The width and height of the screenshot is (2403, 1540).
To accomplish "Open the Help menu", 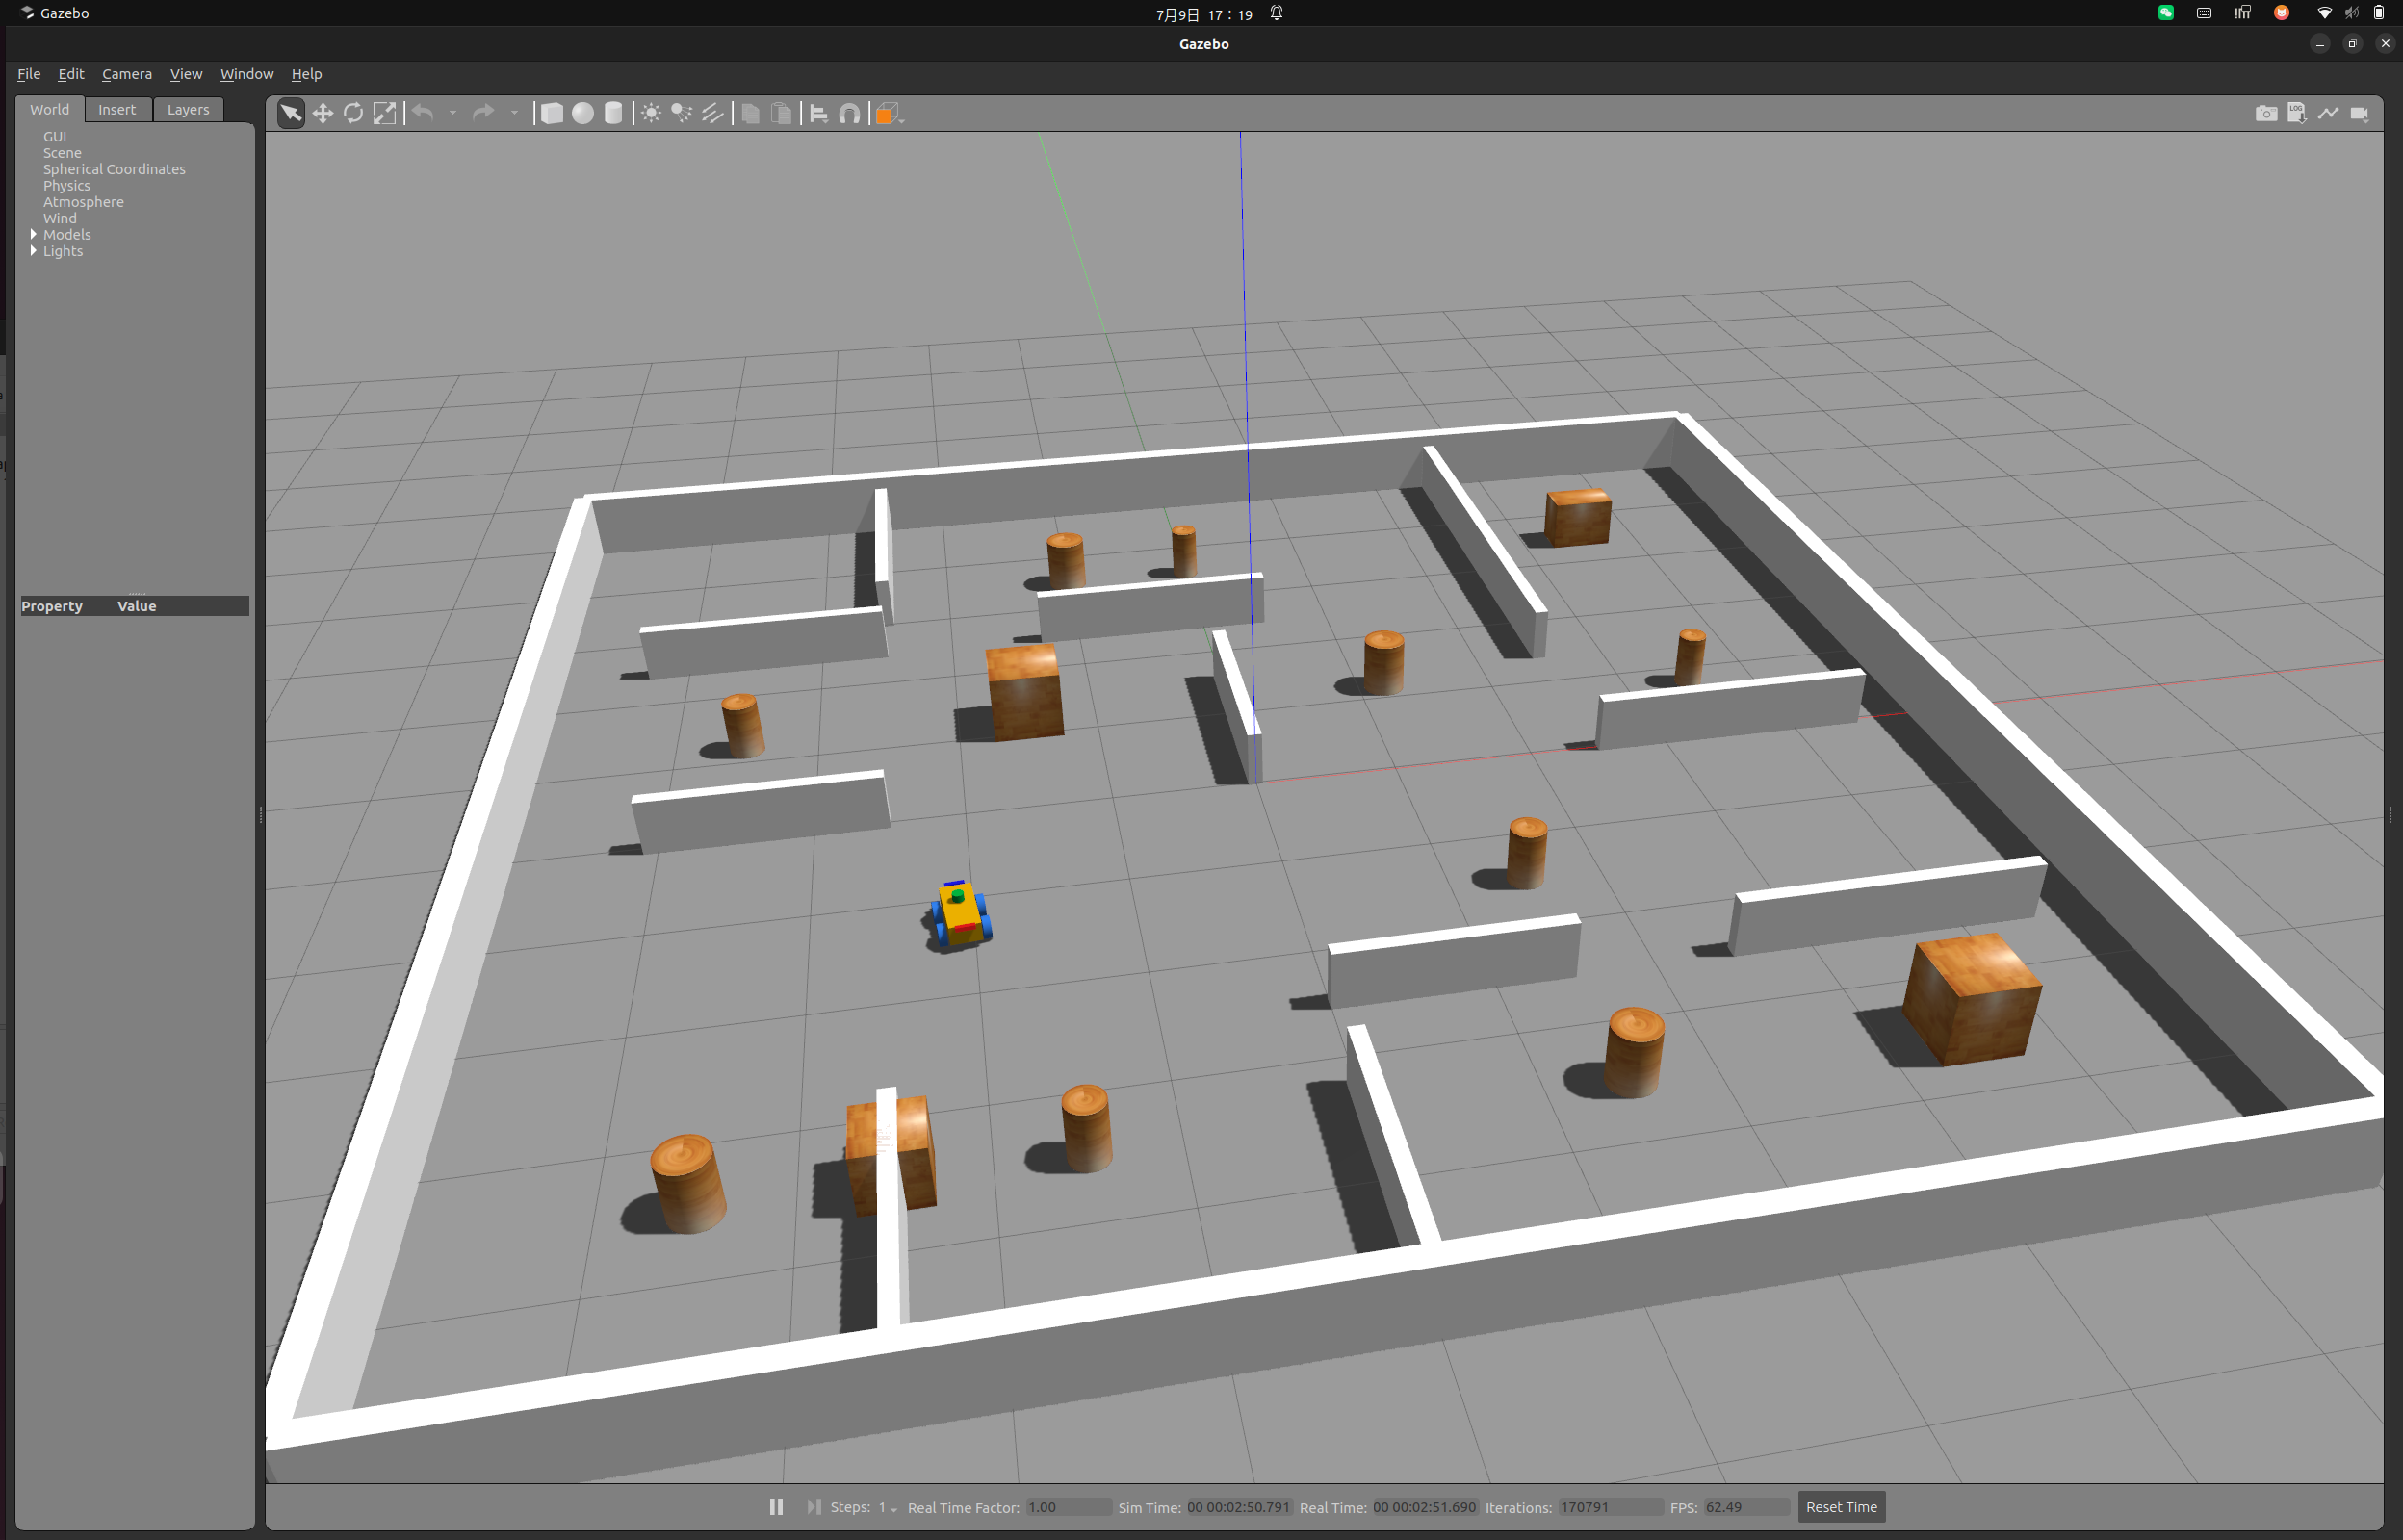I will pyautogui.click(x=306, y=74).
